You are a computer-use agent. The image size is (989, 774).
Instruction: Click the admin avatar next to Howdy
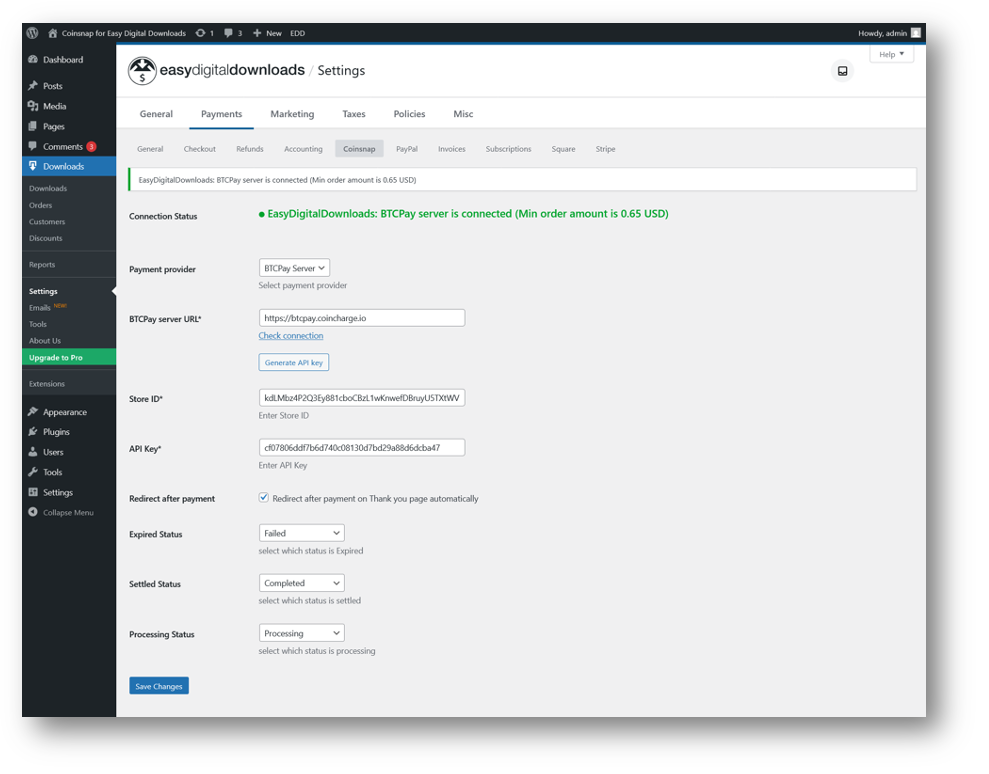click(916, 33)
